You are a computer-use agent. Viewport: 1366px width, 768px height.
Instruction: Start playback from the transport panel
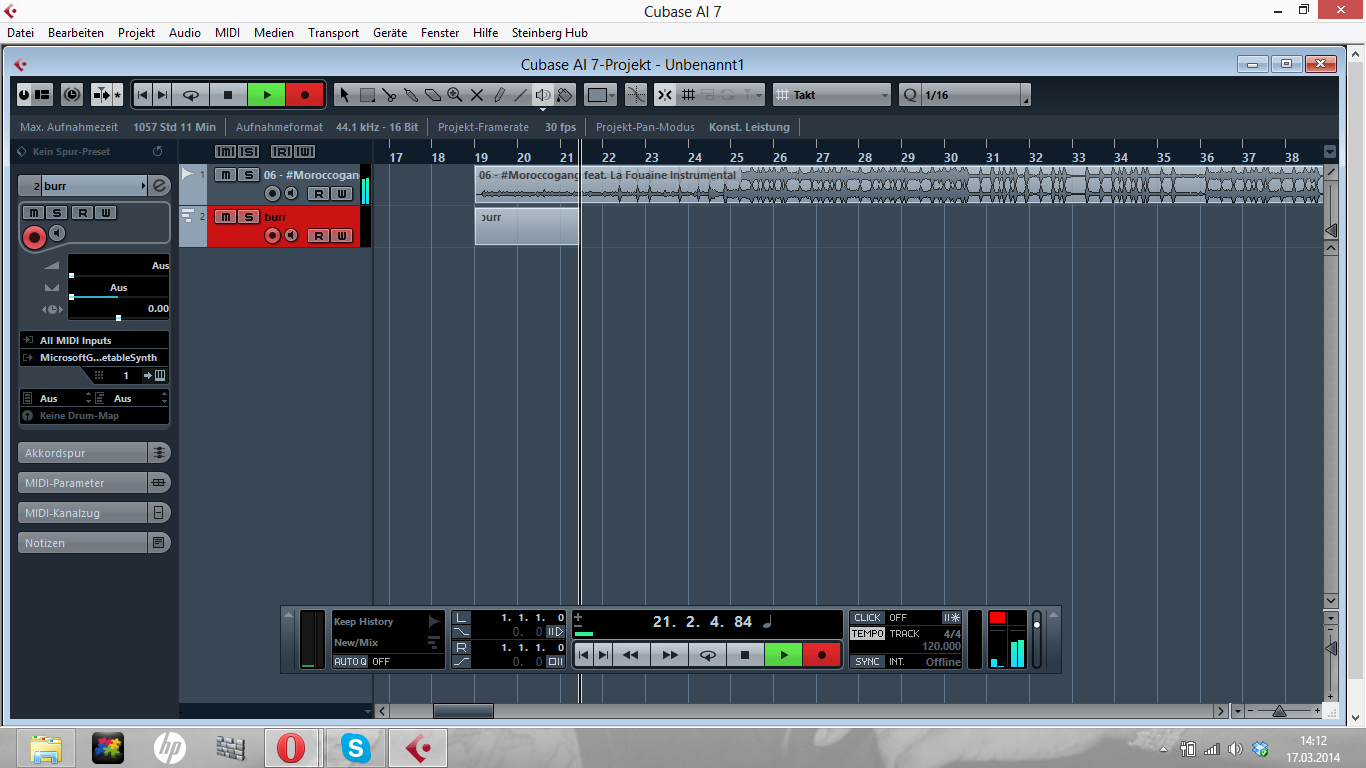[x=784, y=655]
